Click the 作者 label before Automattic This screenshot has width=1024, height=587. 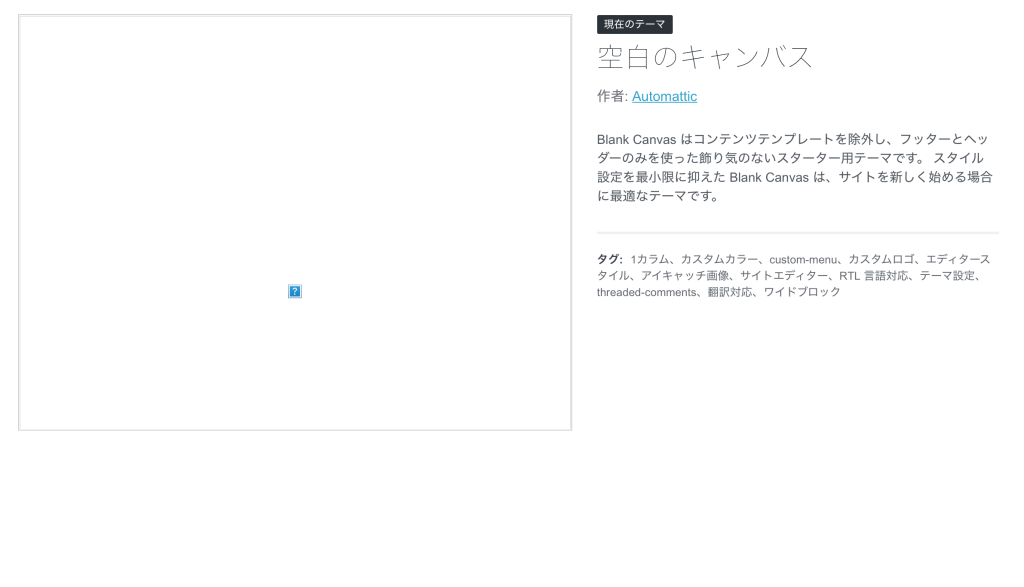click(x=611, y=96)
